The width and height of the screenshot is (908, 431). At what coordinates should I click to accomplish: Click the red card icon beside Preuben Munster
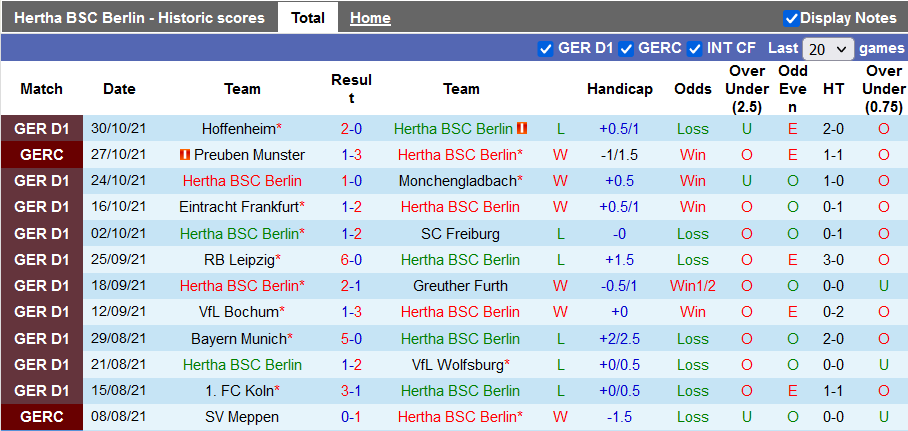click(184, 155)
